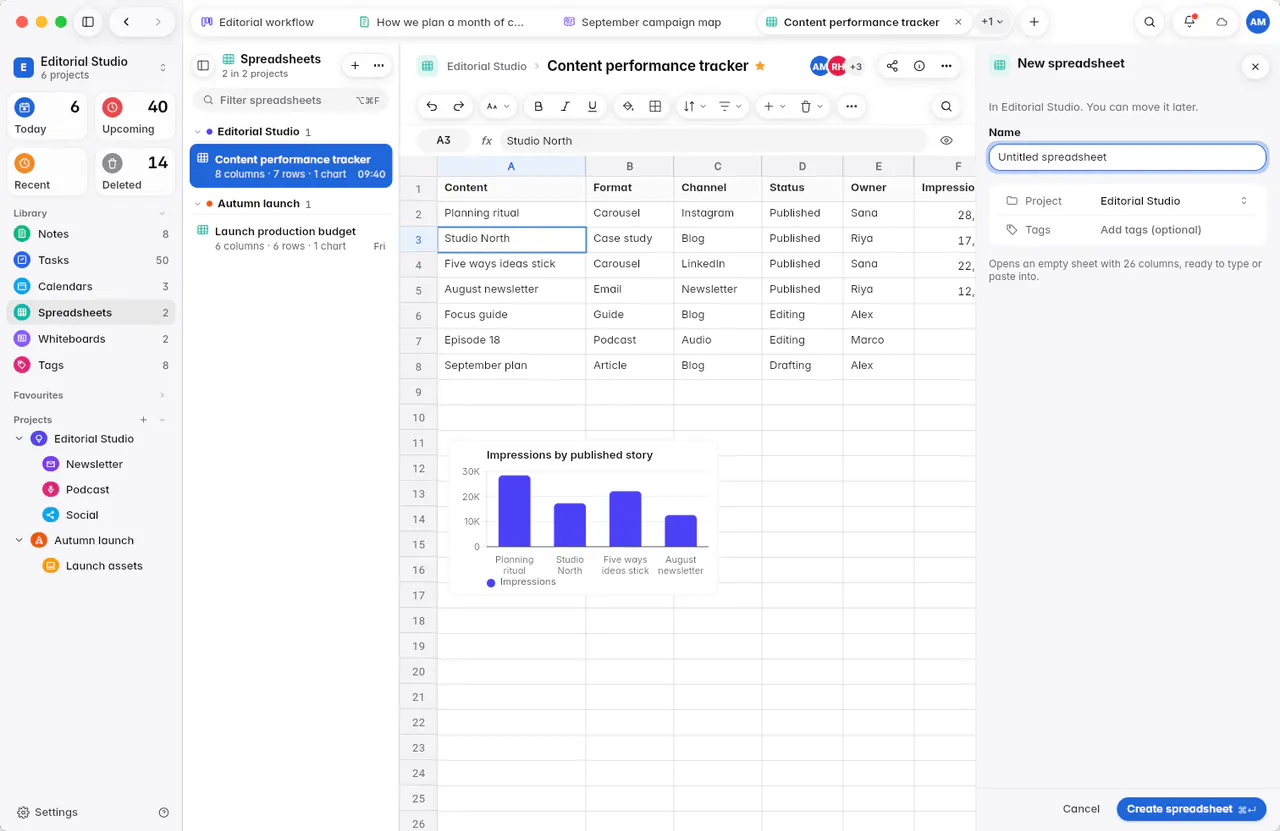Close the Content performance tracker tab
This screenshot has width=1280, height=831.
coord(959,22)
